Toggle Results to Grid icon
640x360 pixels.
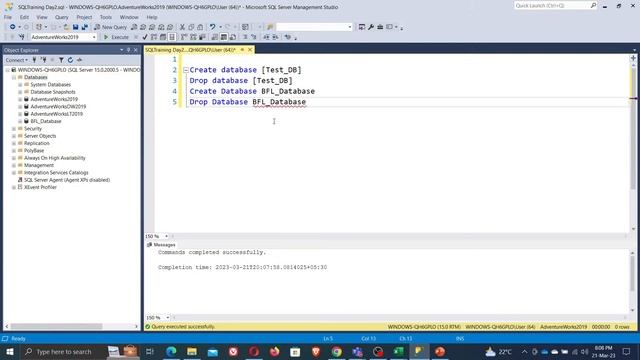point(224,37)
